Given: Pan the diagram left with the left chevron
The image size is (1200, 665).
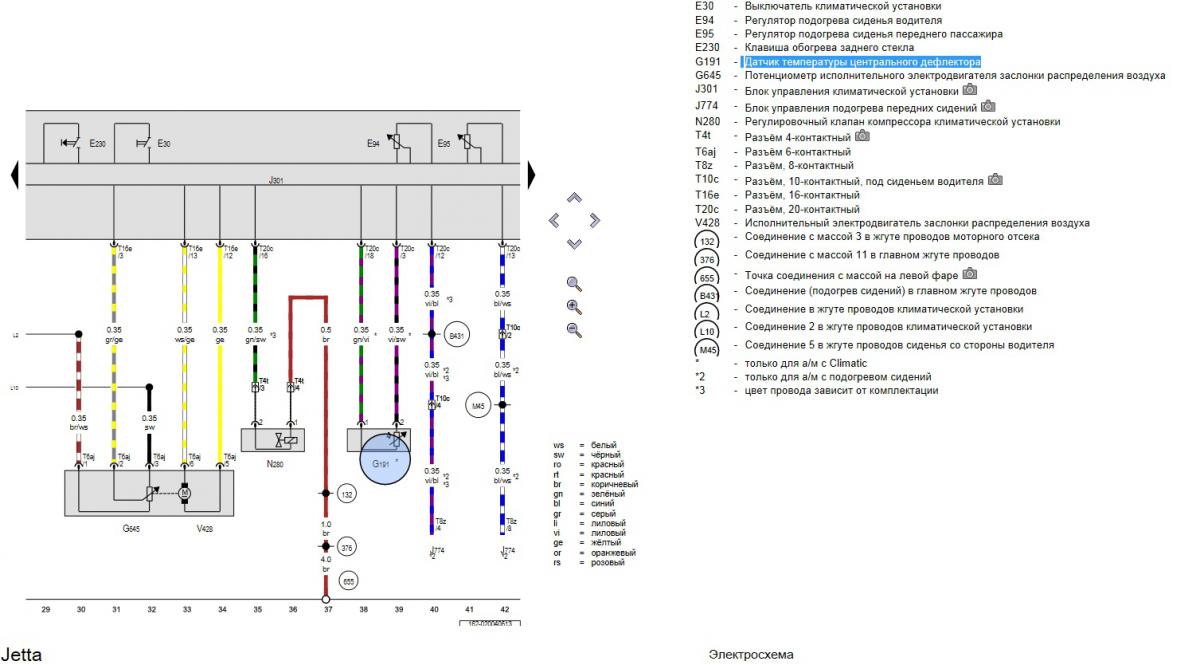Looking at the screenshot, I should [552, 220].
